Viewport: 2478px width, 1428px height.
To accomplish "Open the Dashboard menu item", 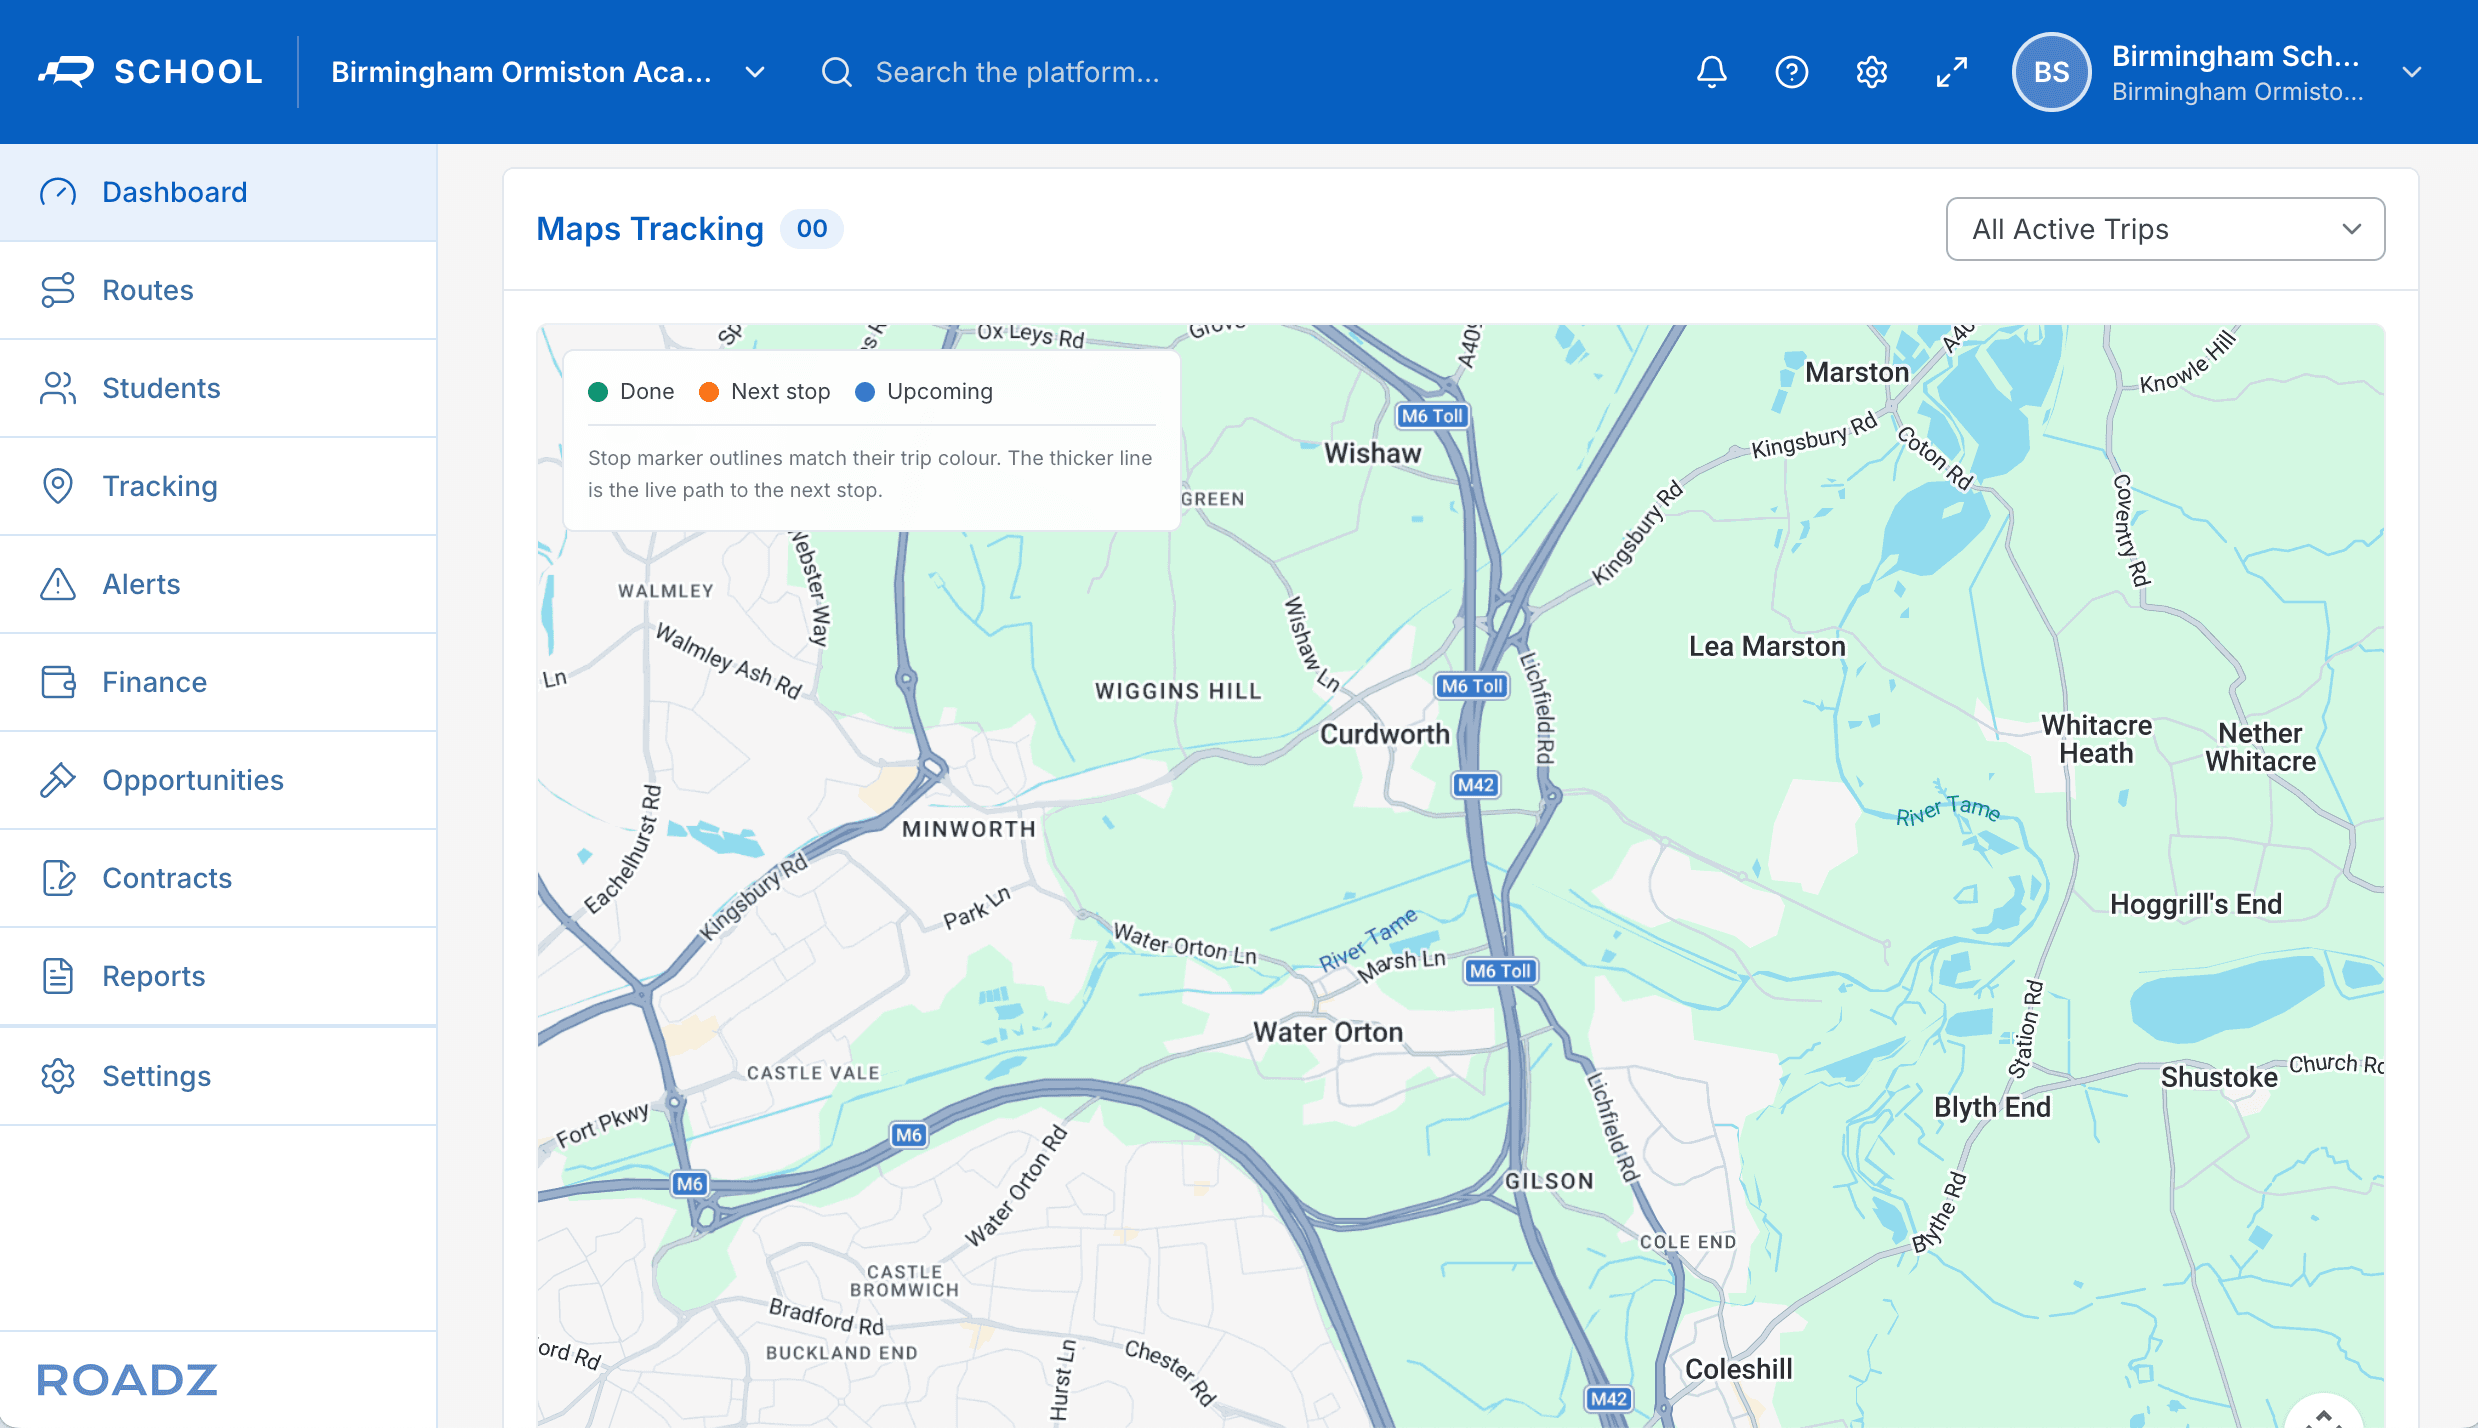I will (x=218, y=192).
